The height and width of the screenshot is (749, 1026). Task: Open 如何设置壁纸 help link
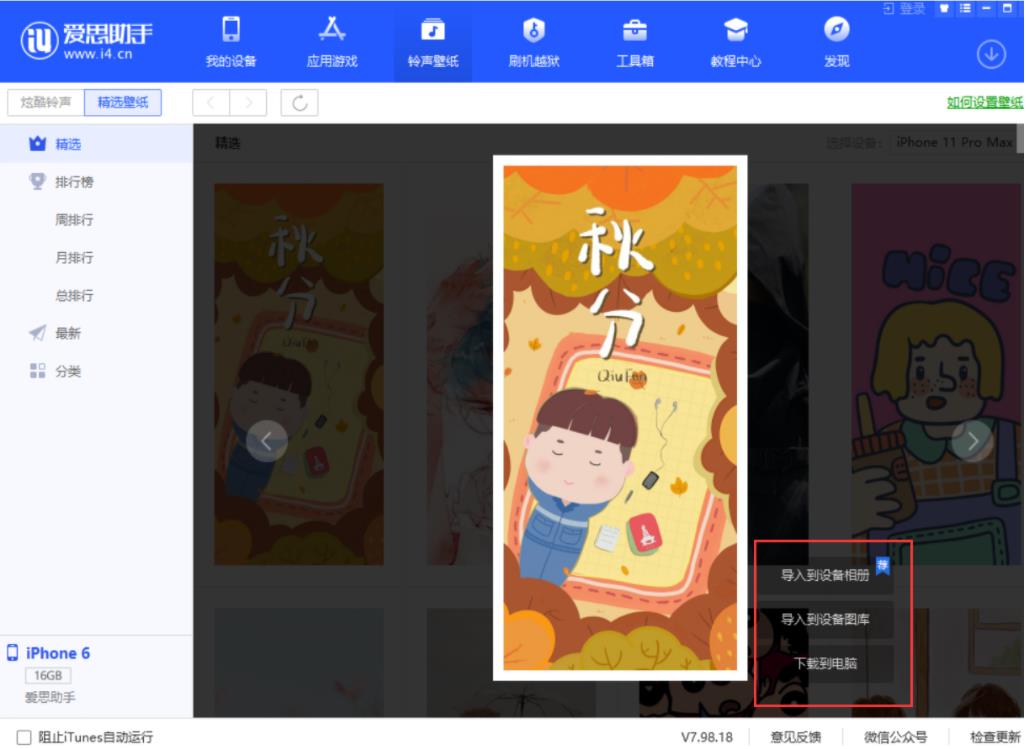(984, 102)
